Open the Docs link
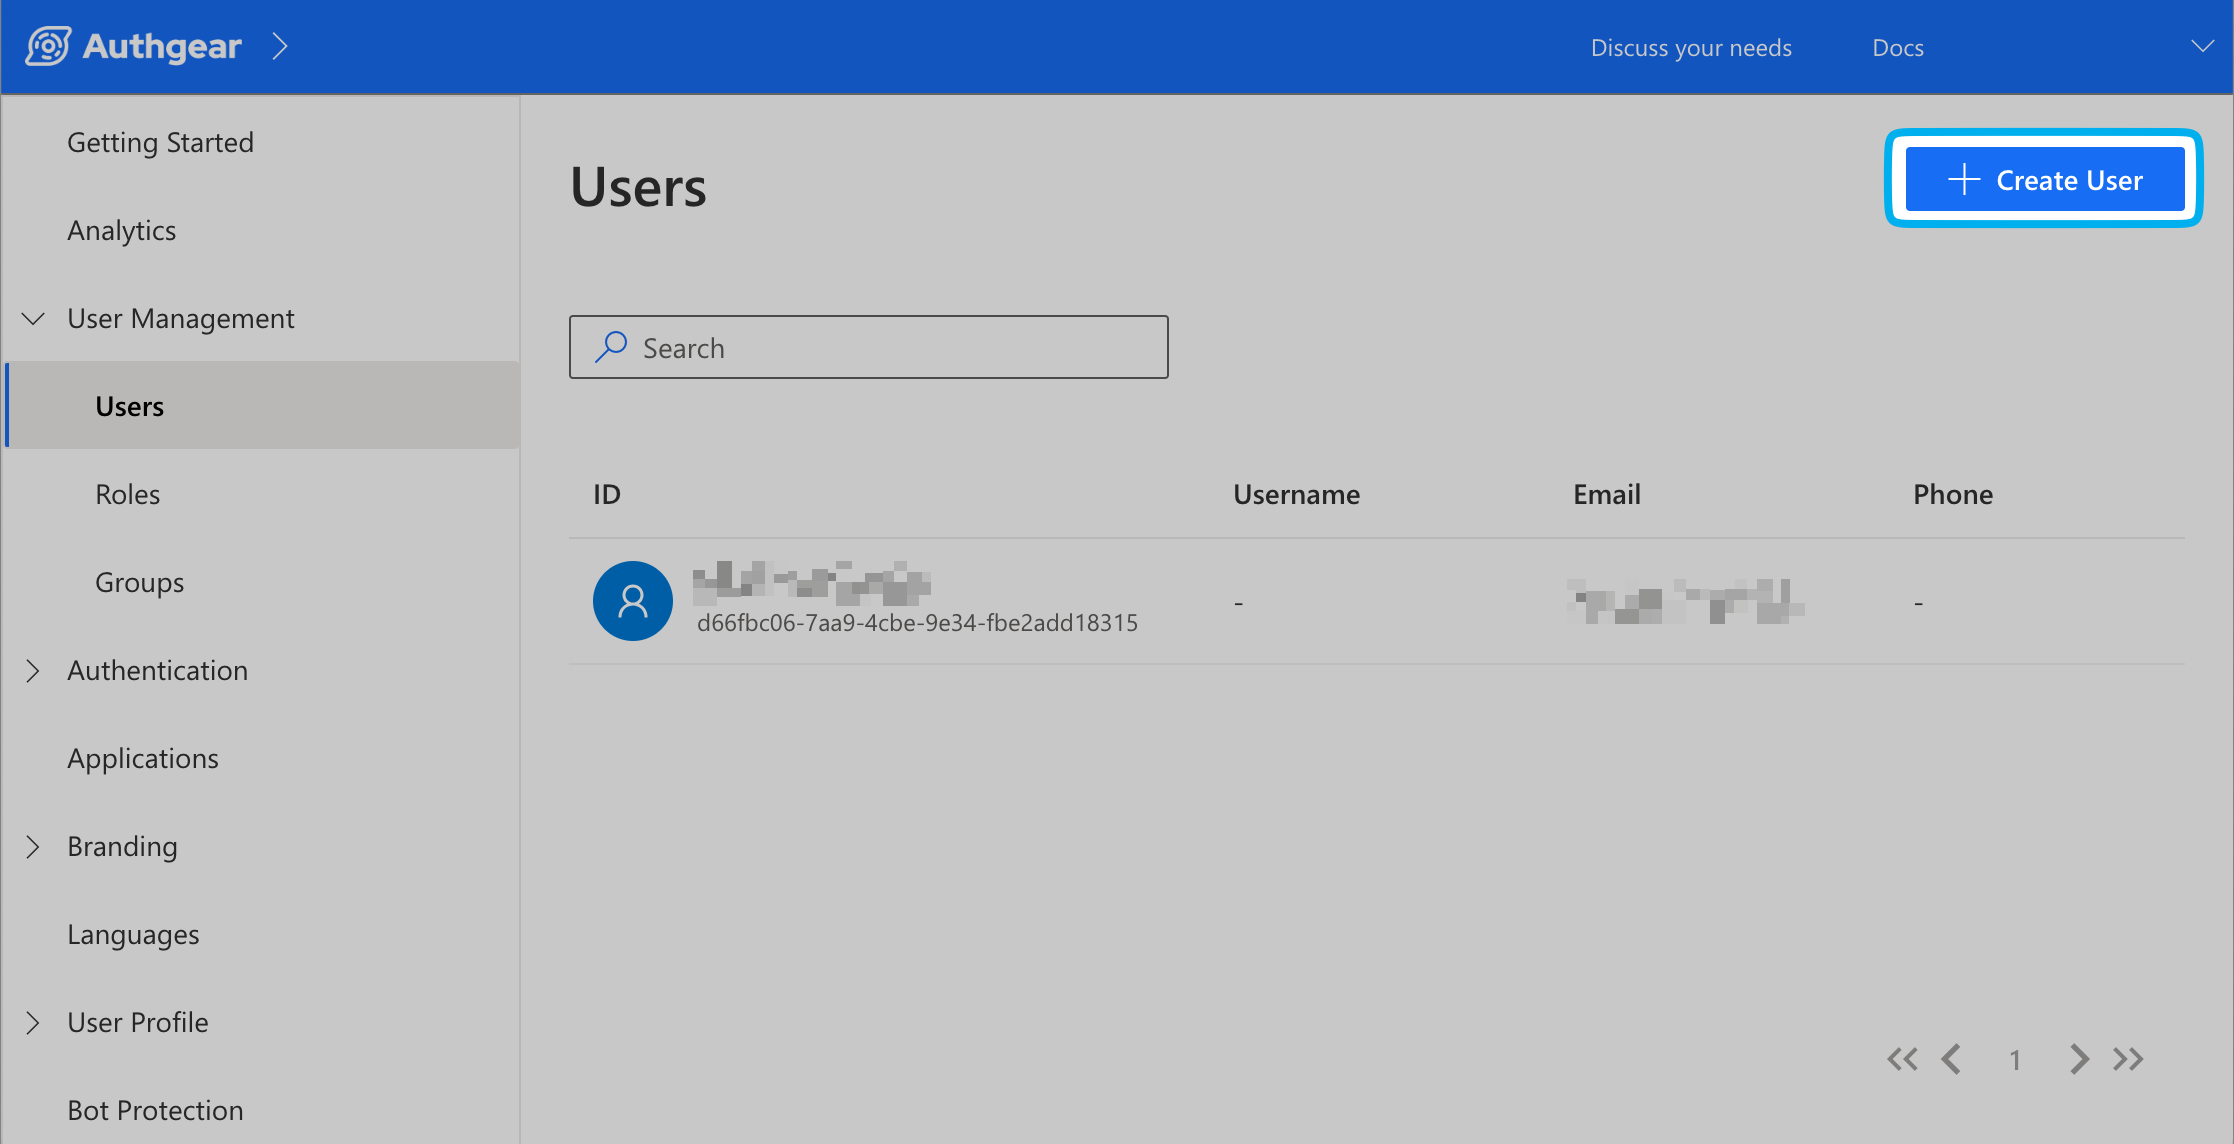Viewport: 2234px width, 1144px height. [1897, 48]
